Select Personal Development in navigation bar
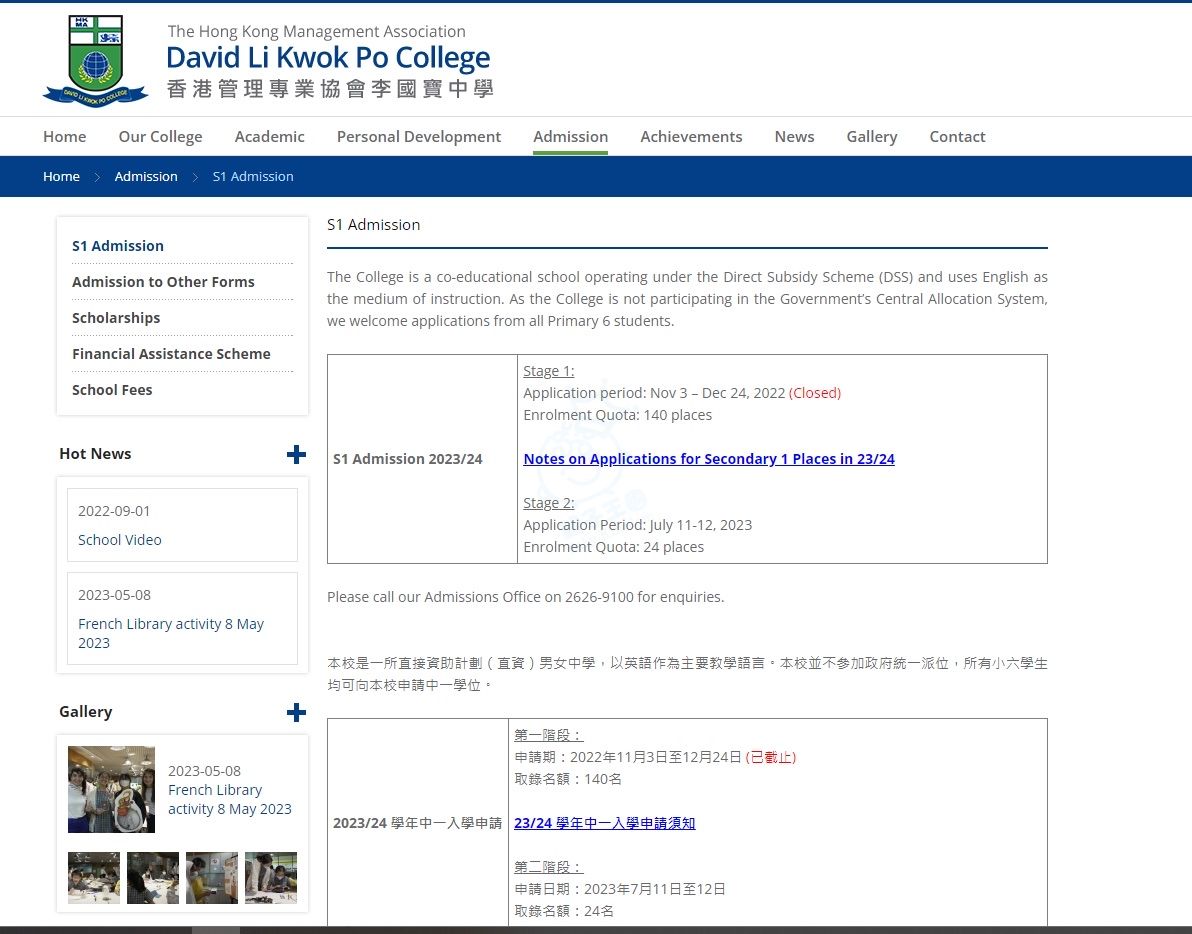 pyautogui.click(x=418, y=137)
